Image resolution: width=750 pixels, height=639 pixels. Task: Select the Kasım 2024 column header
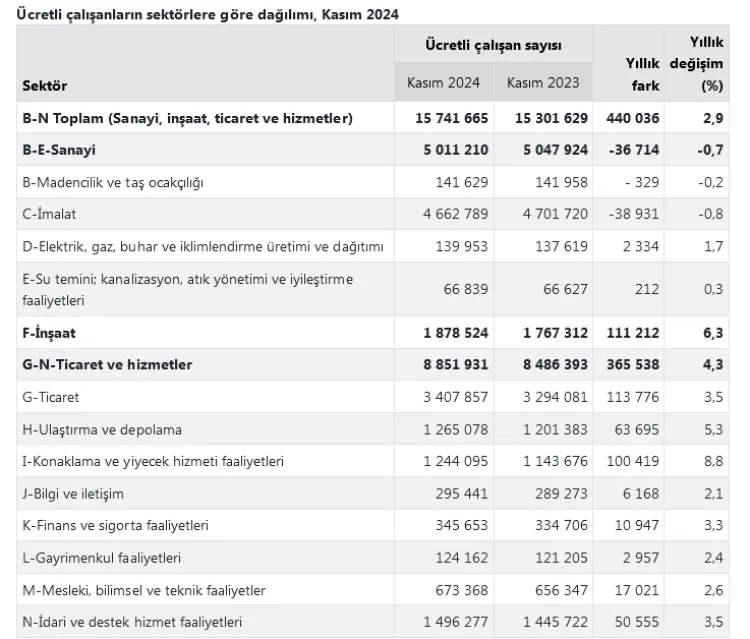[x=443, y=83]
